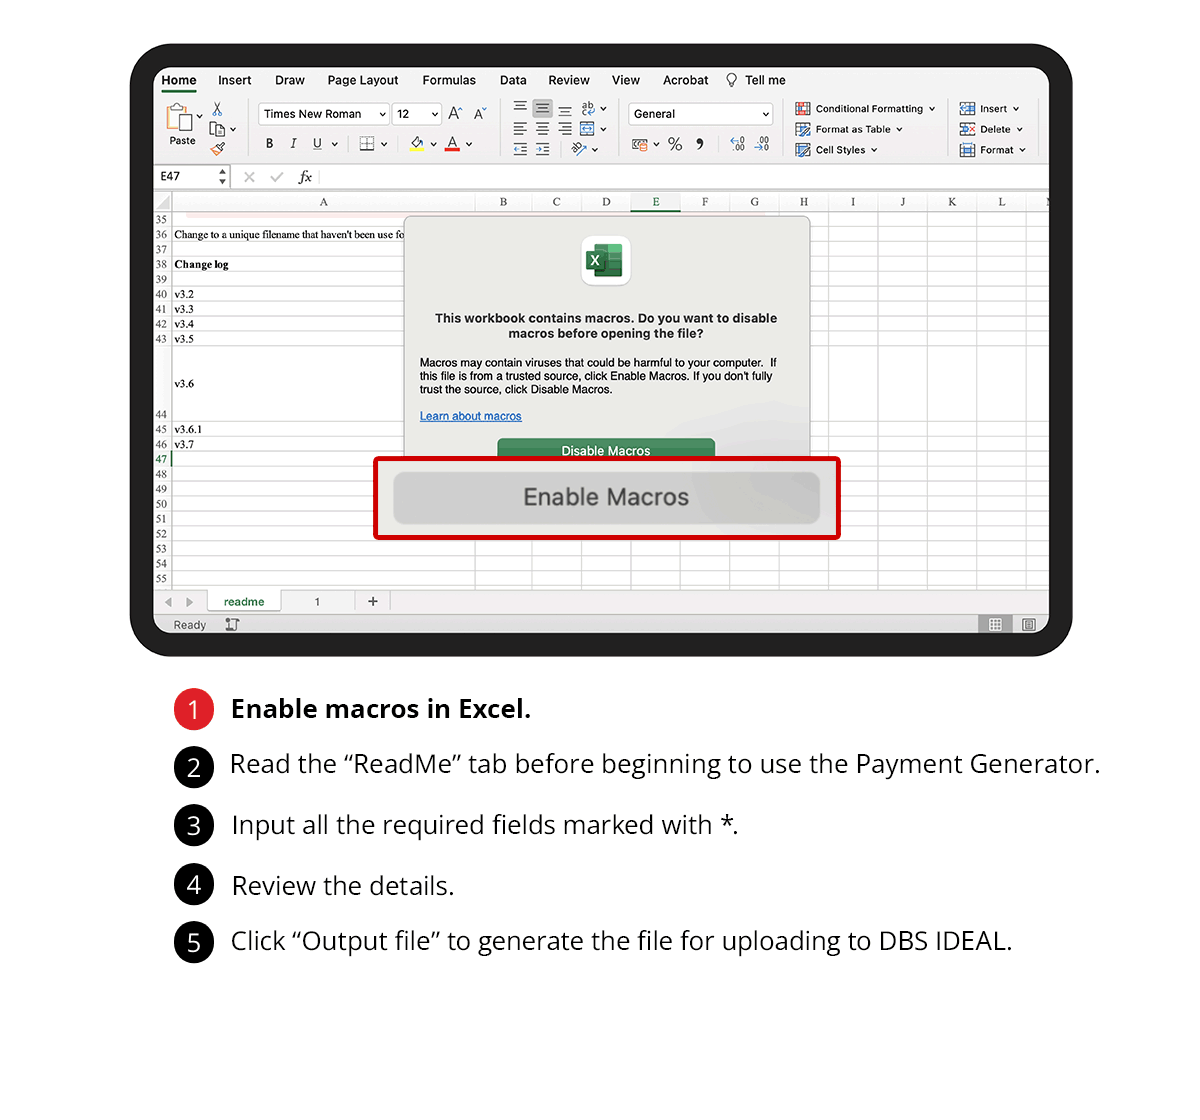Toggle Bold formatting
The image size is (1200, 1120).
269,144
